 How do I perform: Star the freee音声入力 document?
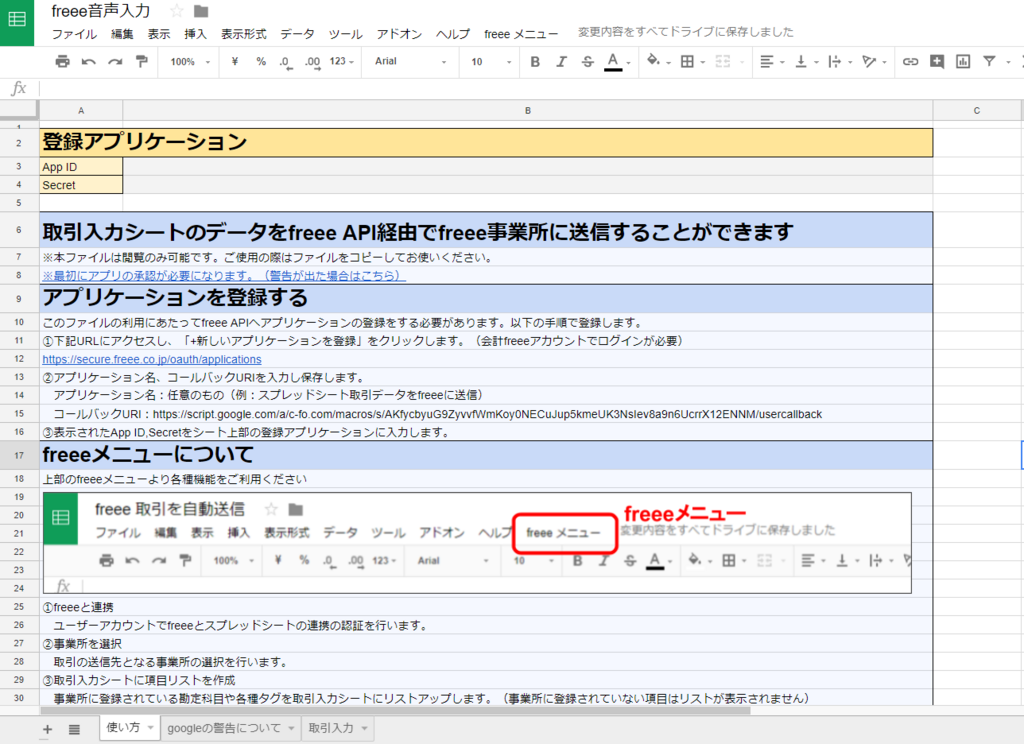tap(177, 11)
